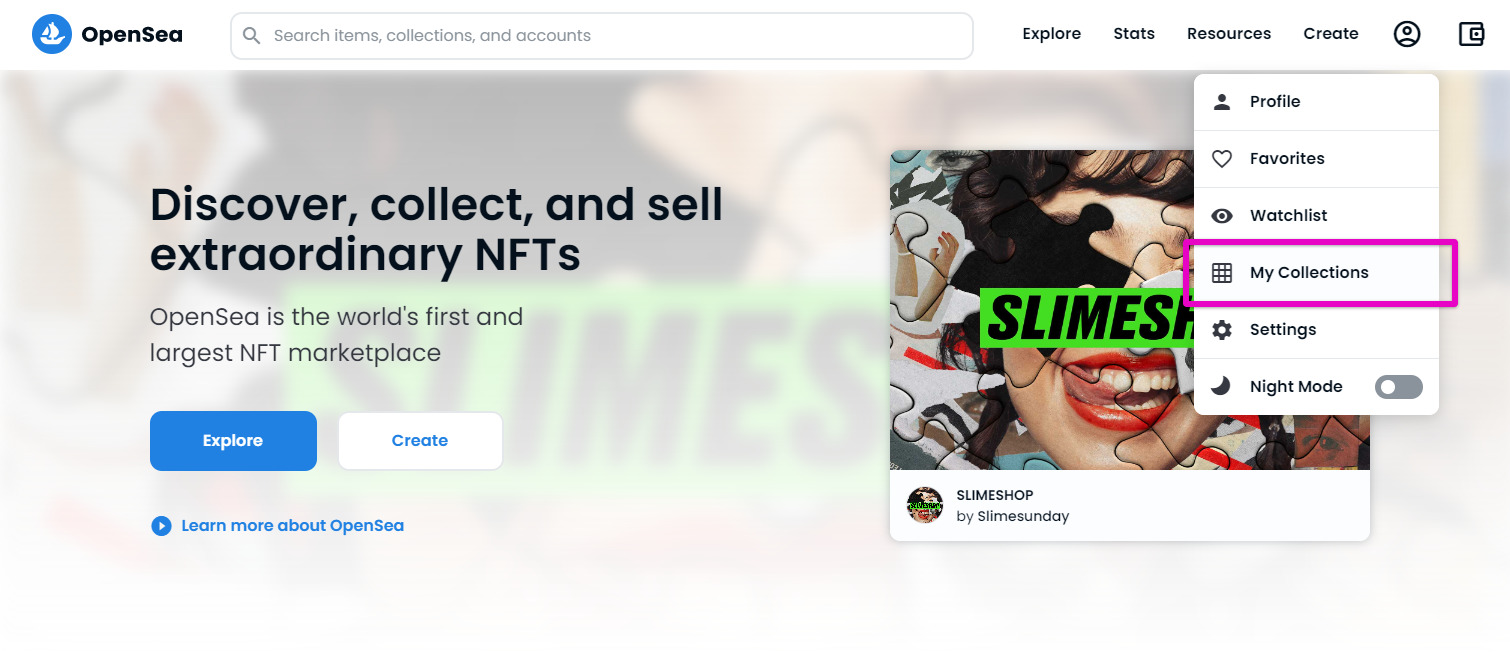
Task: Click the white Create button
Action: click(420, 441)
